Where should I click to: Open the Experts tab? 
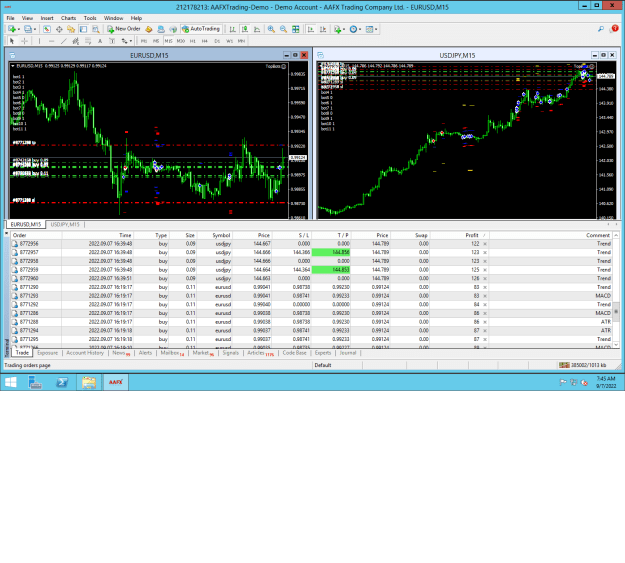(x=323, y=353)
